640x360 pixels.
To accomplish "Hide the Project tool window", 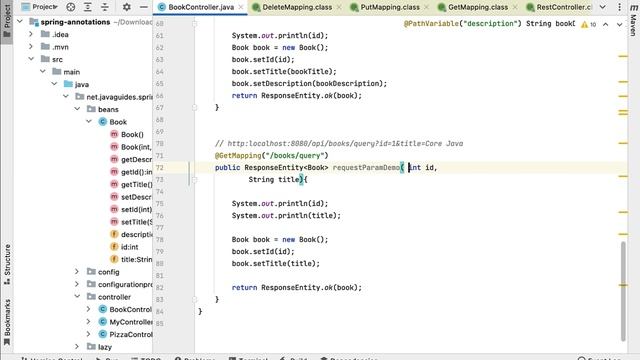I will pos(144,7).
